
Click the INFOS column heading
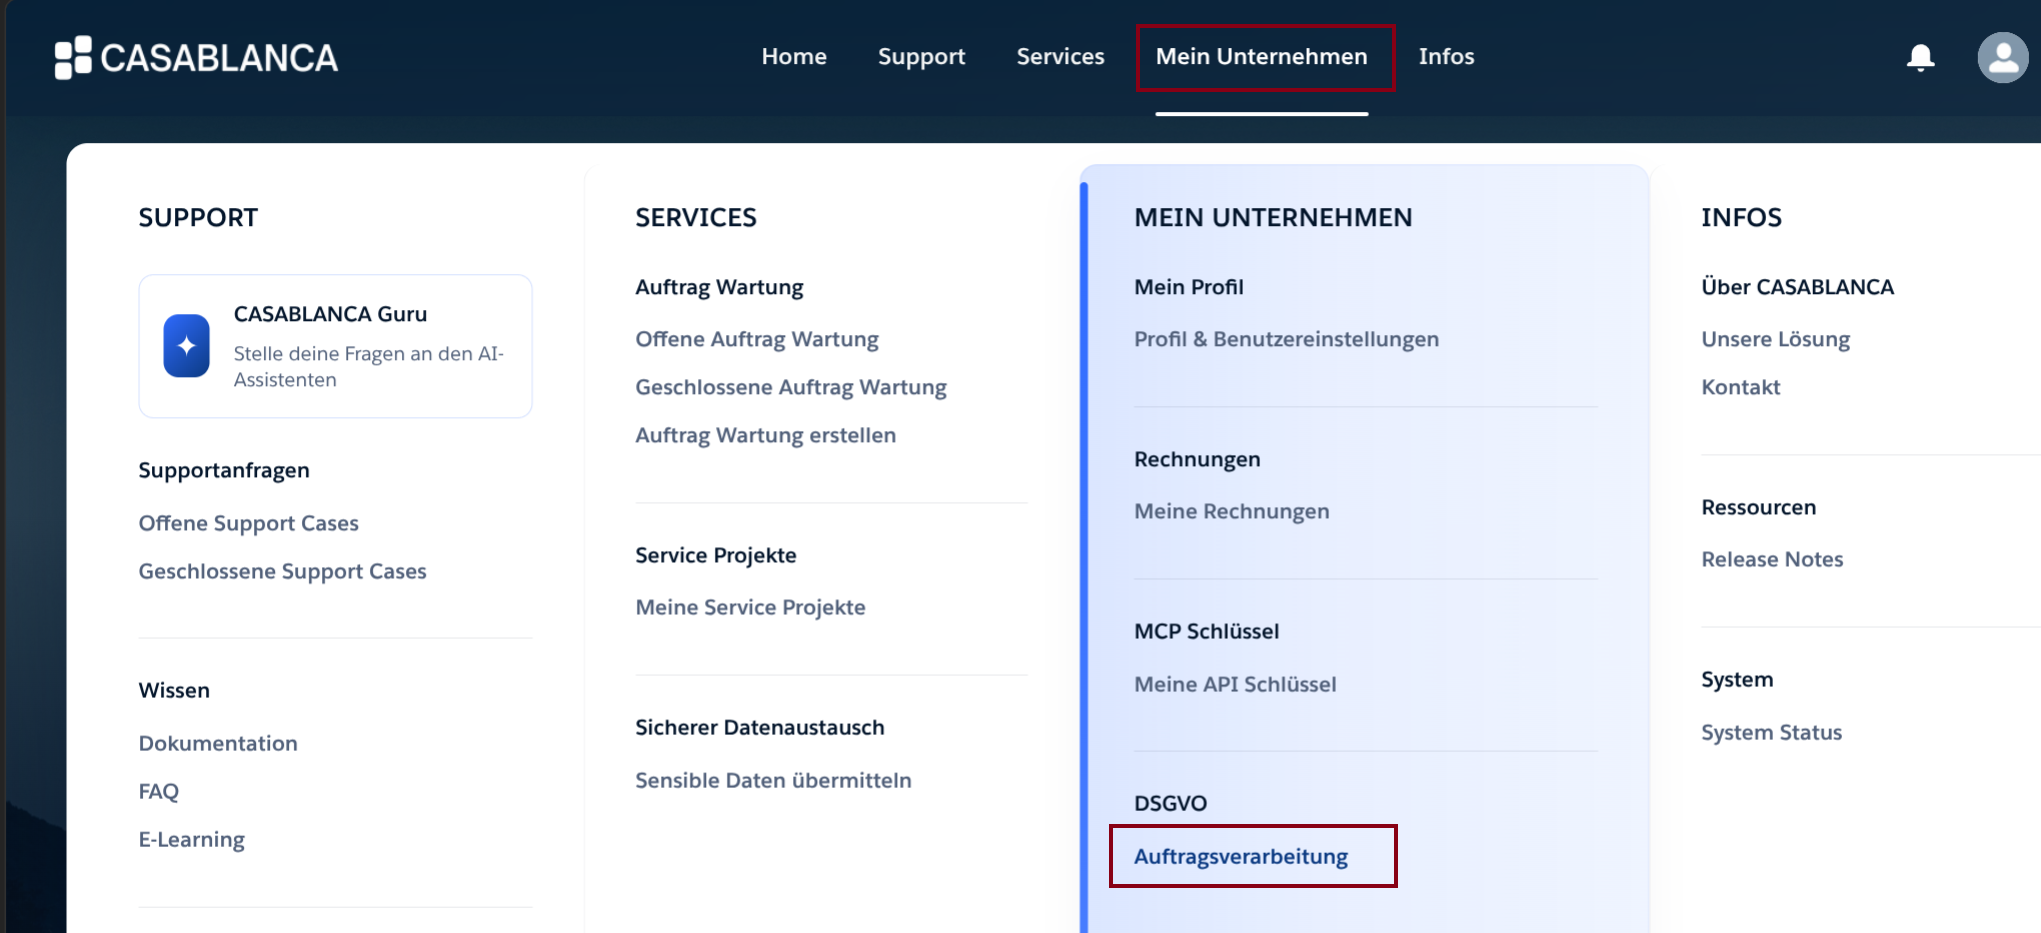[1741, 217]
